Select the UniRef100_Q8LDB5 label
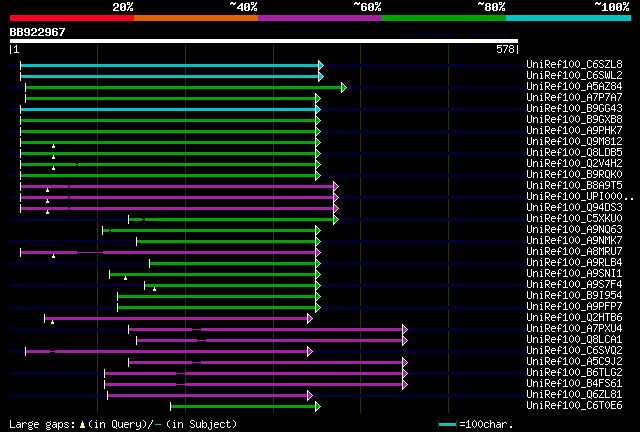 (574, 152)
